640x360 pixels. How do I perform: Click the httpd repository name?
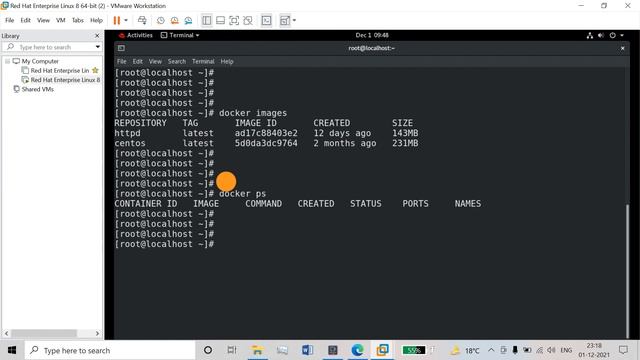tap(127, 133)
